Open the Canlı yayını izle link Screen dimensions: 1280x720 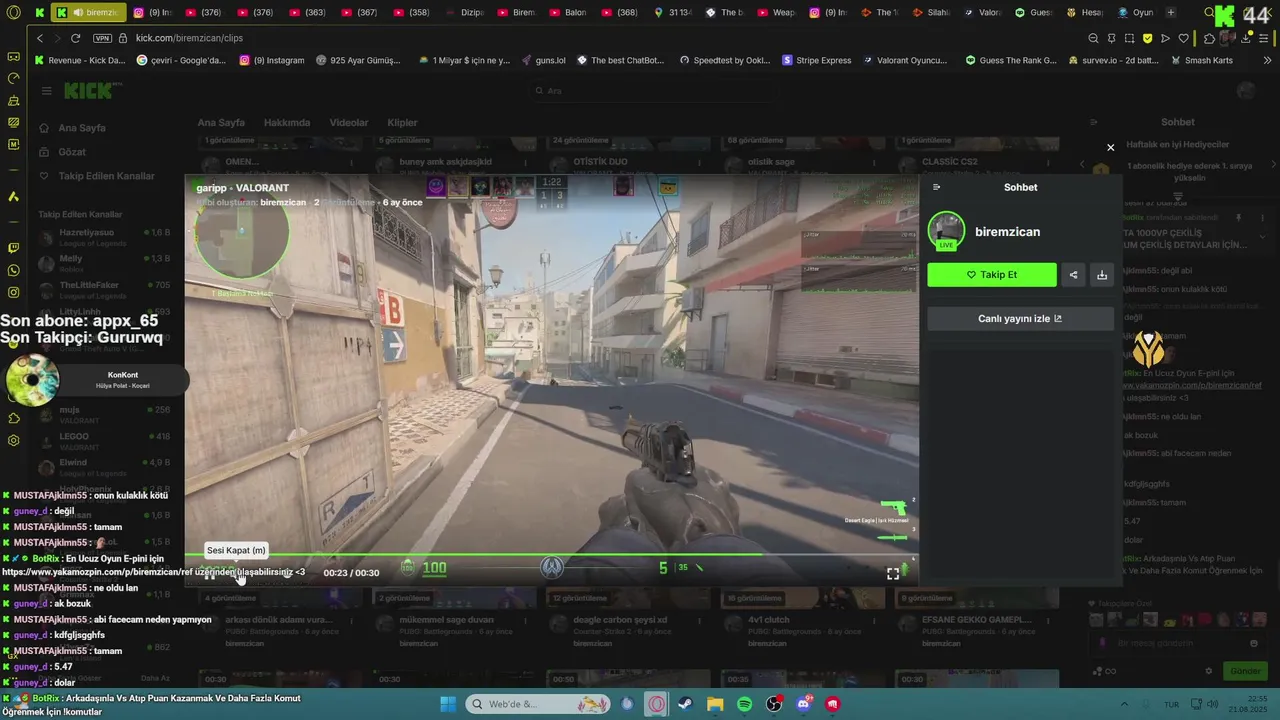click(1020, 319)
